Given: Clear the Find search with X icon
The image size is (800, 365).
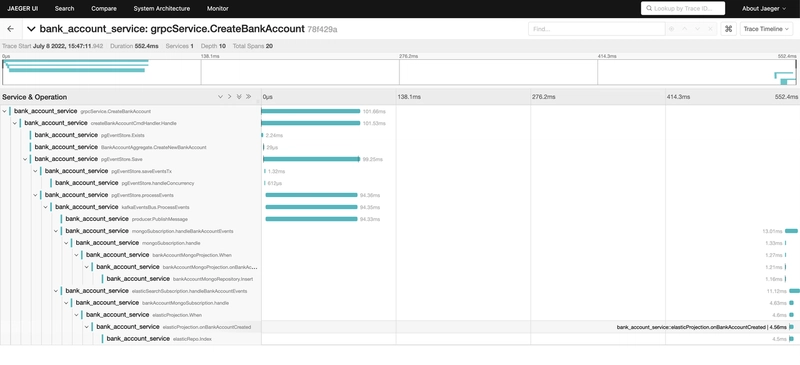Looking at the screenshot, I should [x=710, y=29].
